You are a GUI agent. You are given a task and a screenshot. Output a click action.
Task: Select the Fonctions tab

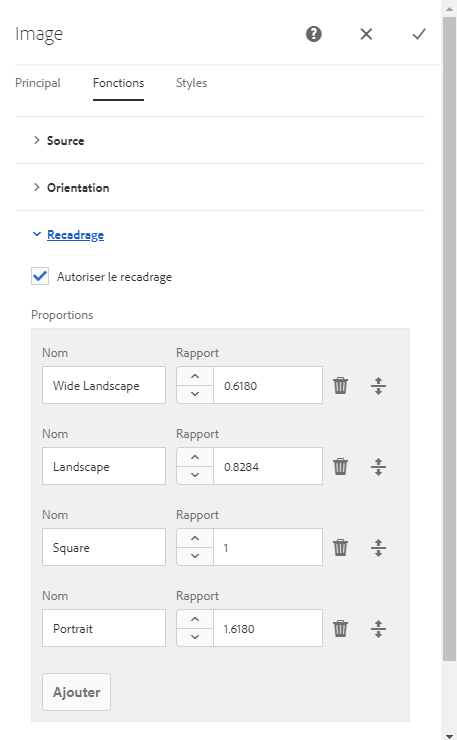(x=118, y=83)
